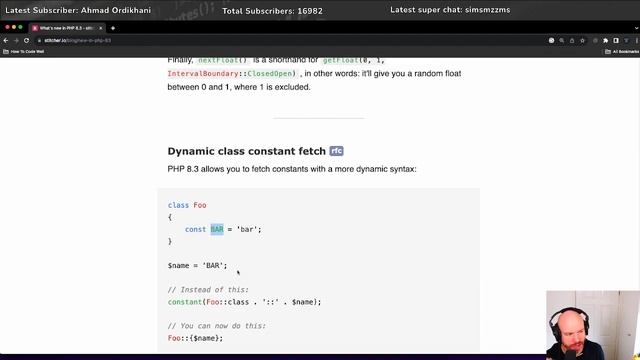Screen dimensions: 640x360
Task: Reload the current page
Action: pos(27,40)
